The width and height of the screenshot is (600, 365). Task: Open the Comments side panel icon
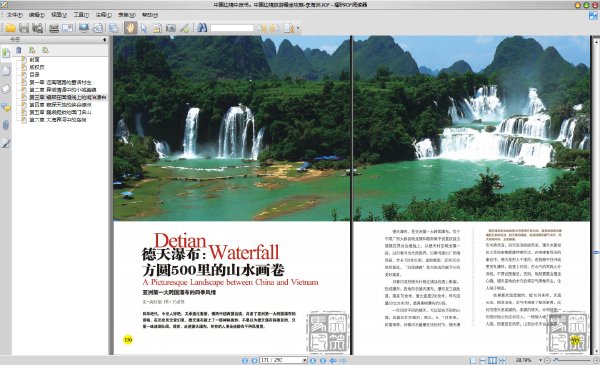(6, 107)
